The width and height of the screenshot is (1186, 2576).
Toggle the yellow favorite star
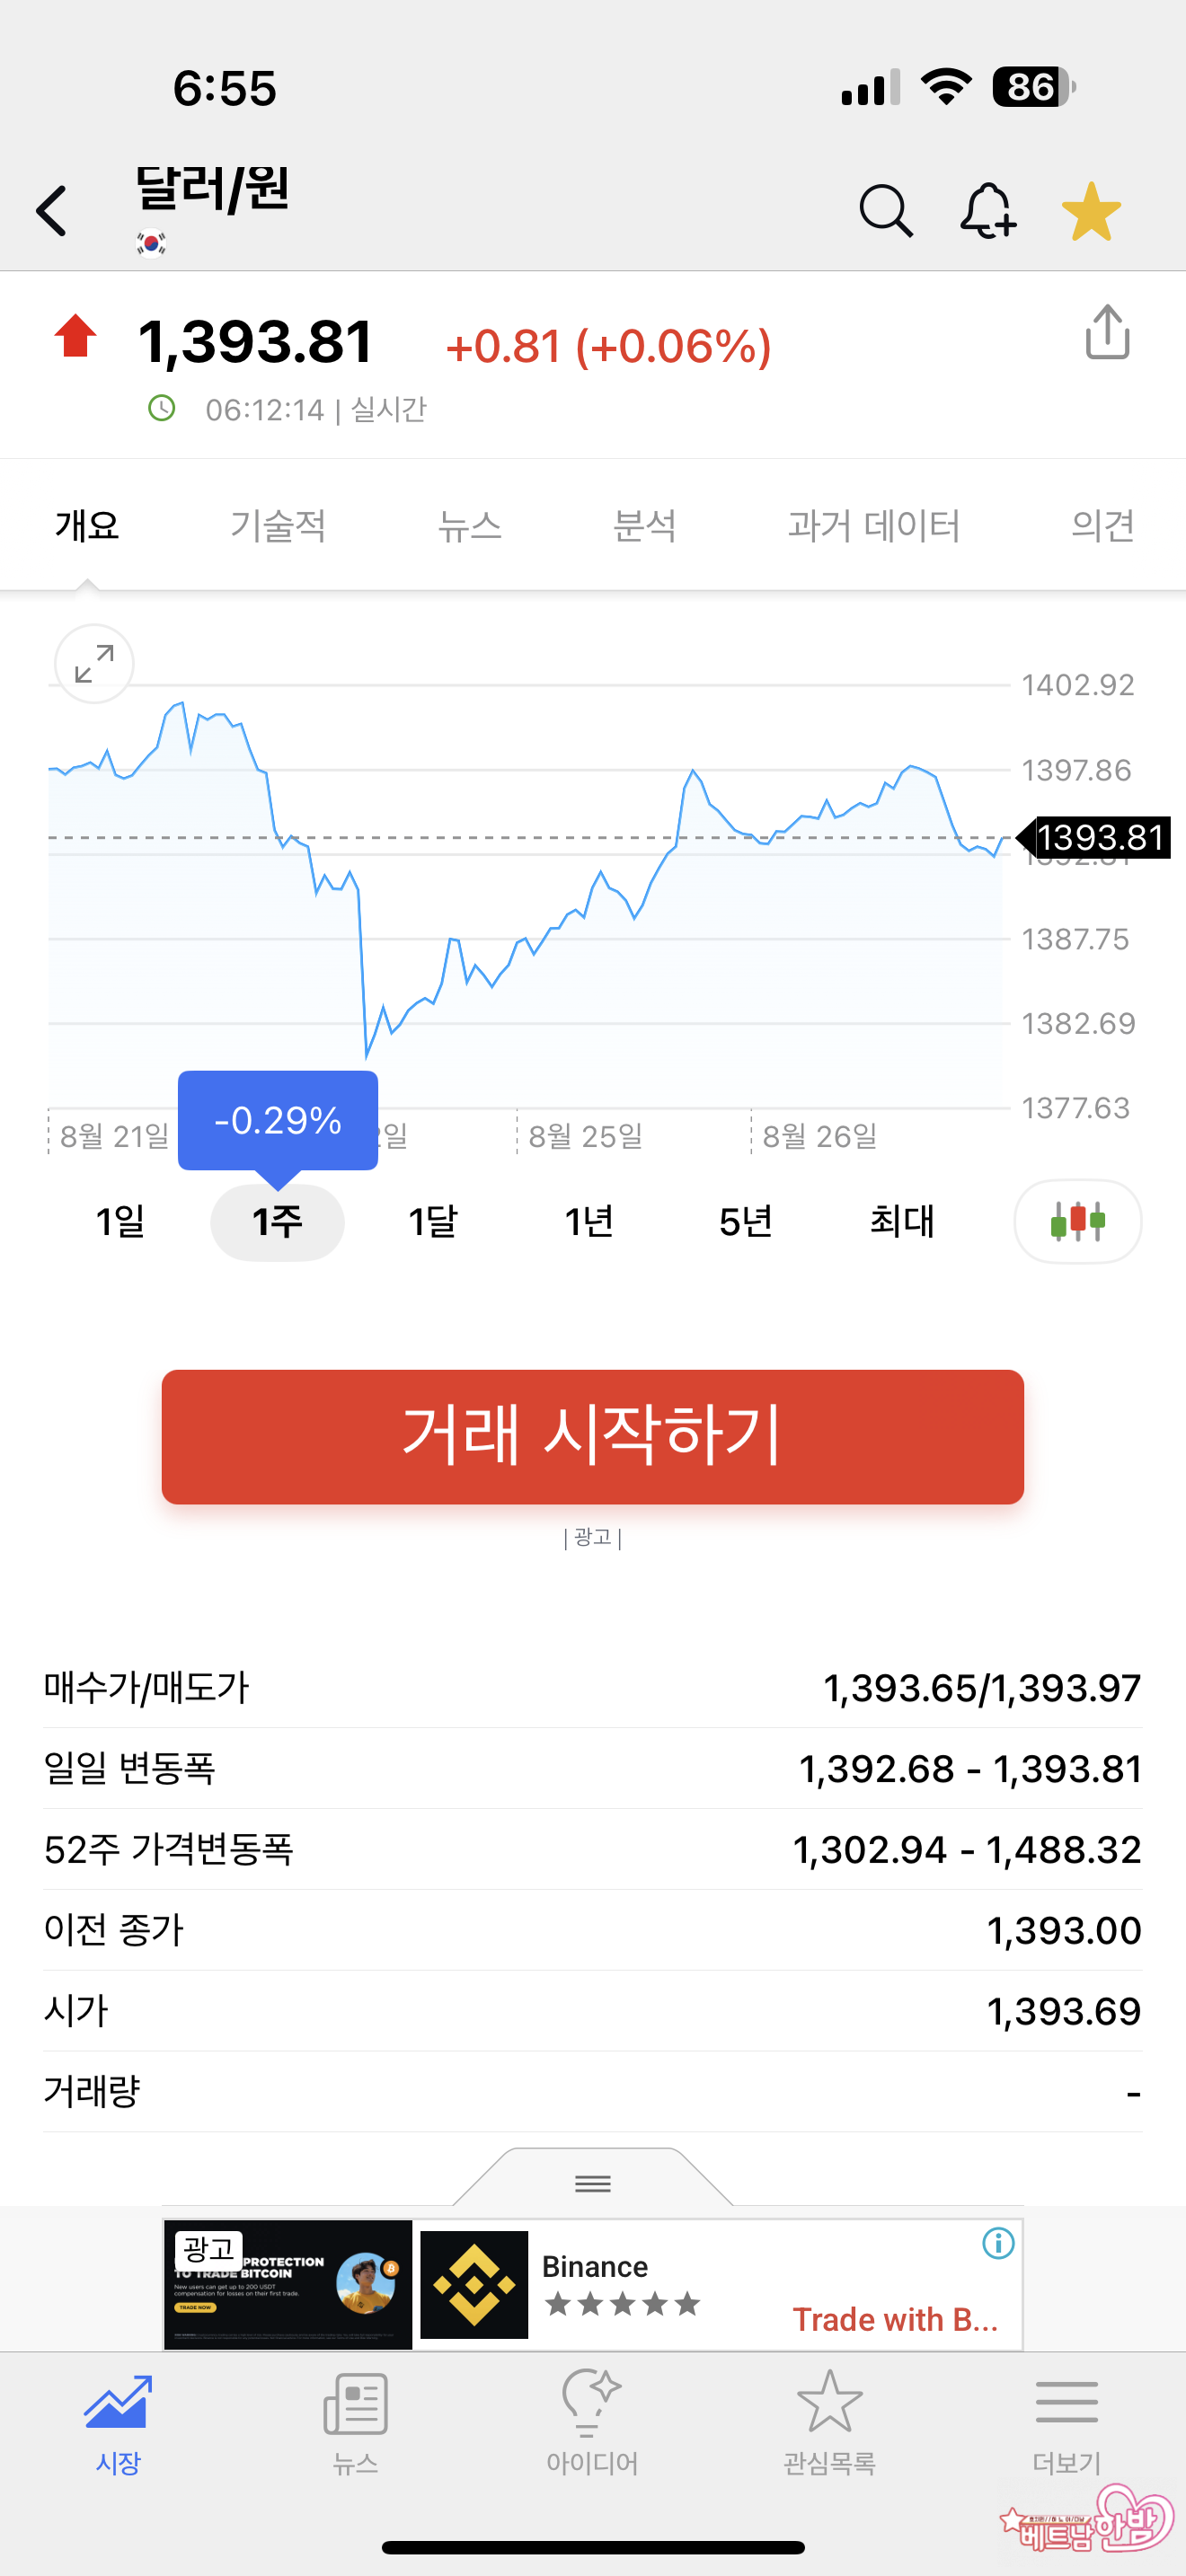pyautogui.click(x=1091, y=211)
